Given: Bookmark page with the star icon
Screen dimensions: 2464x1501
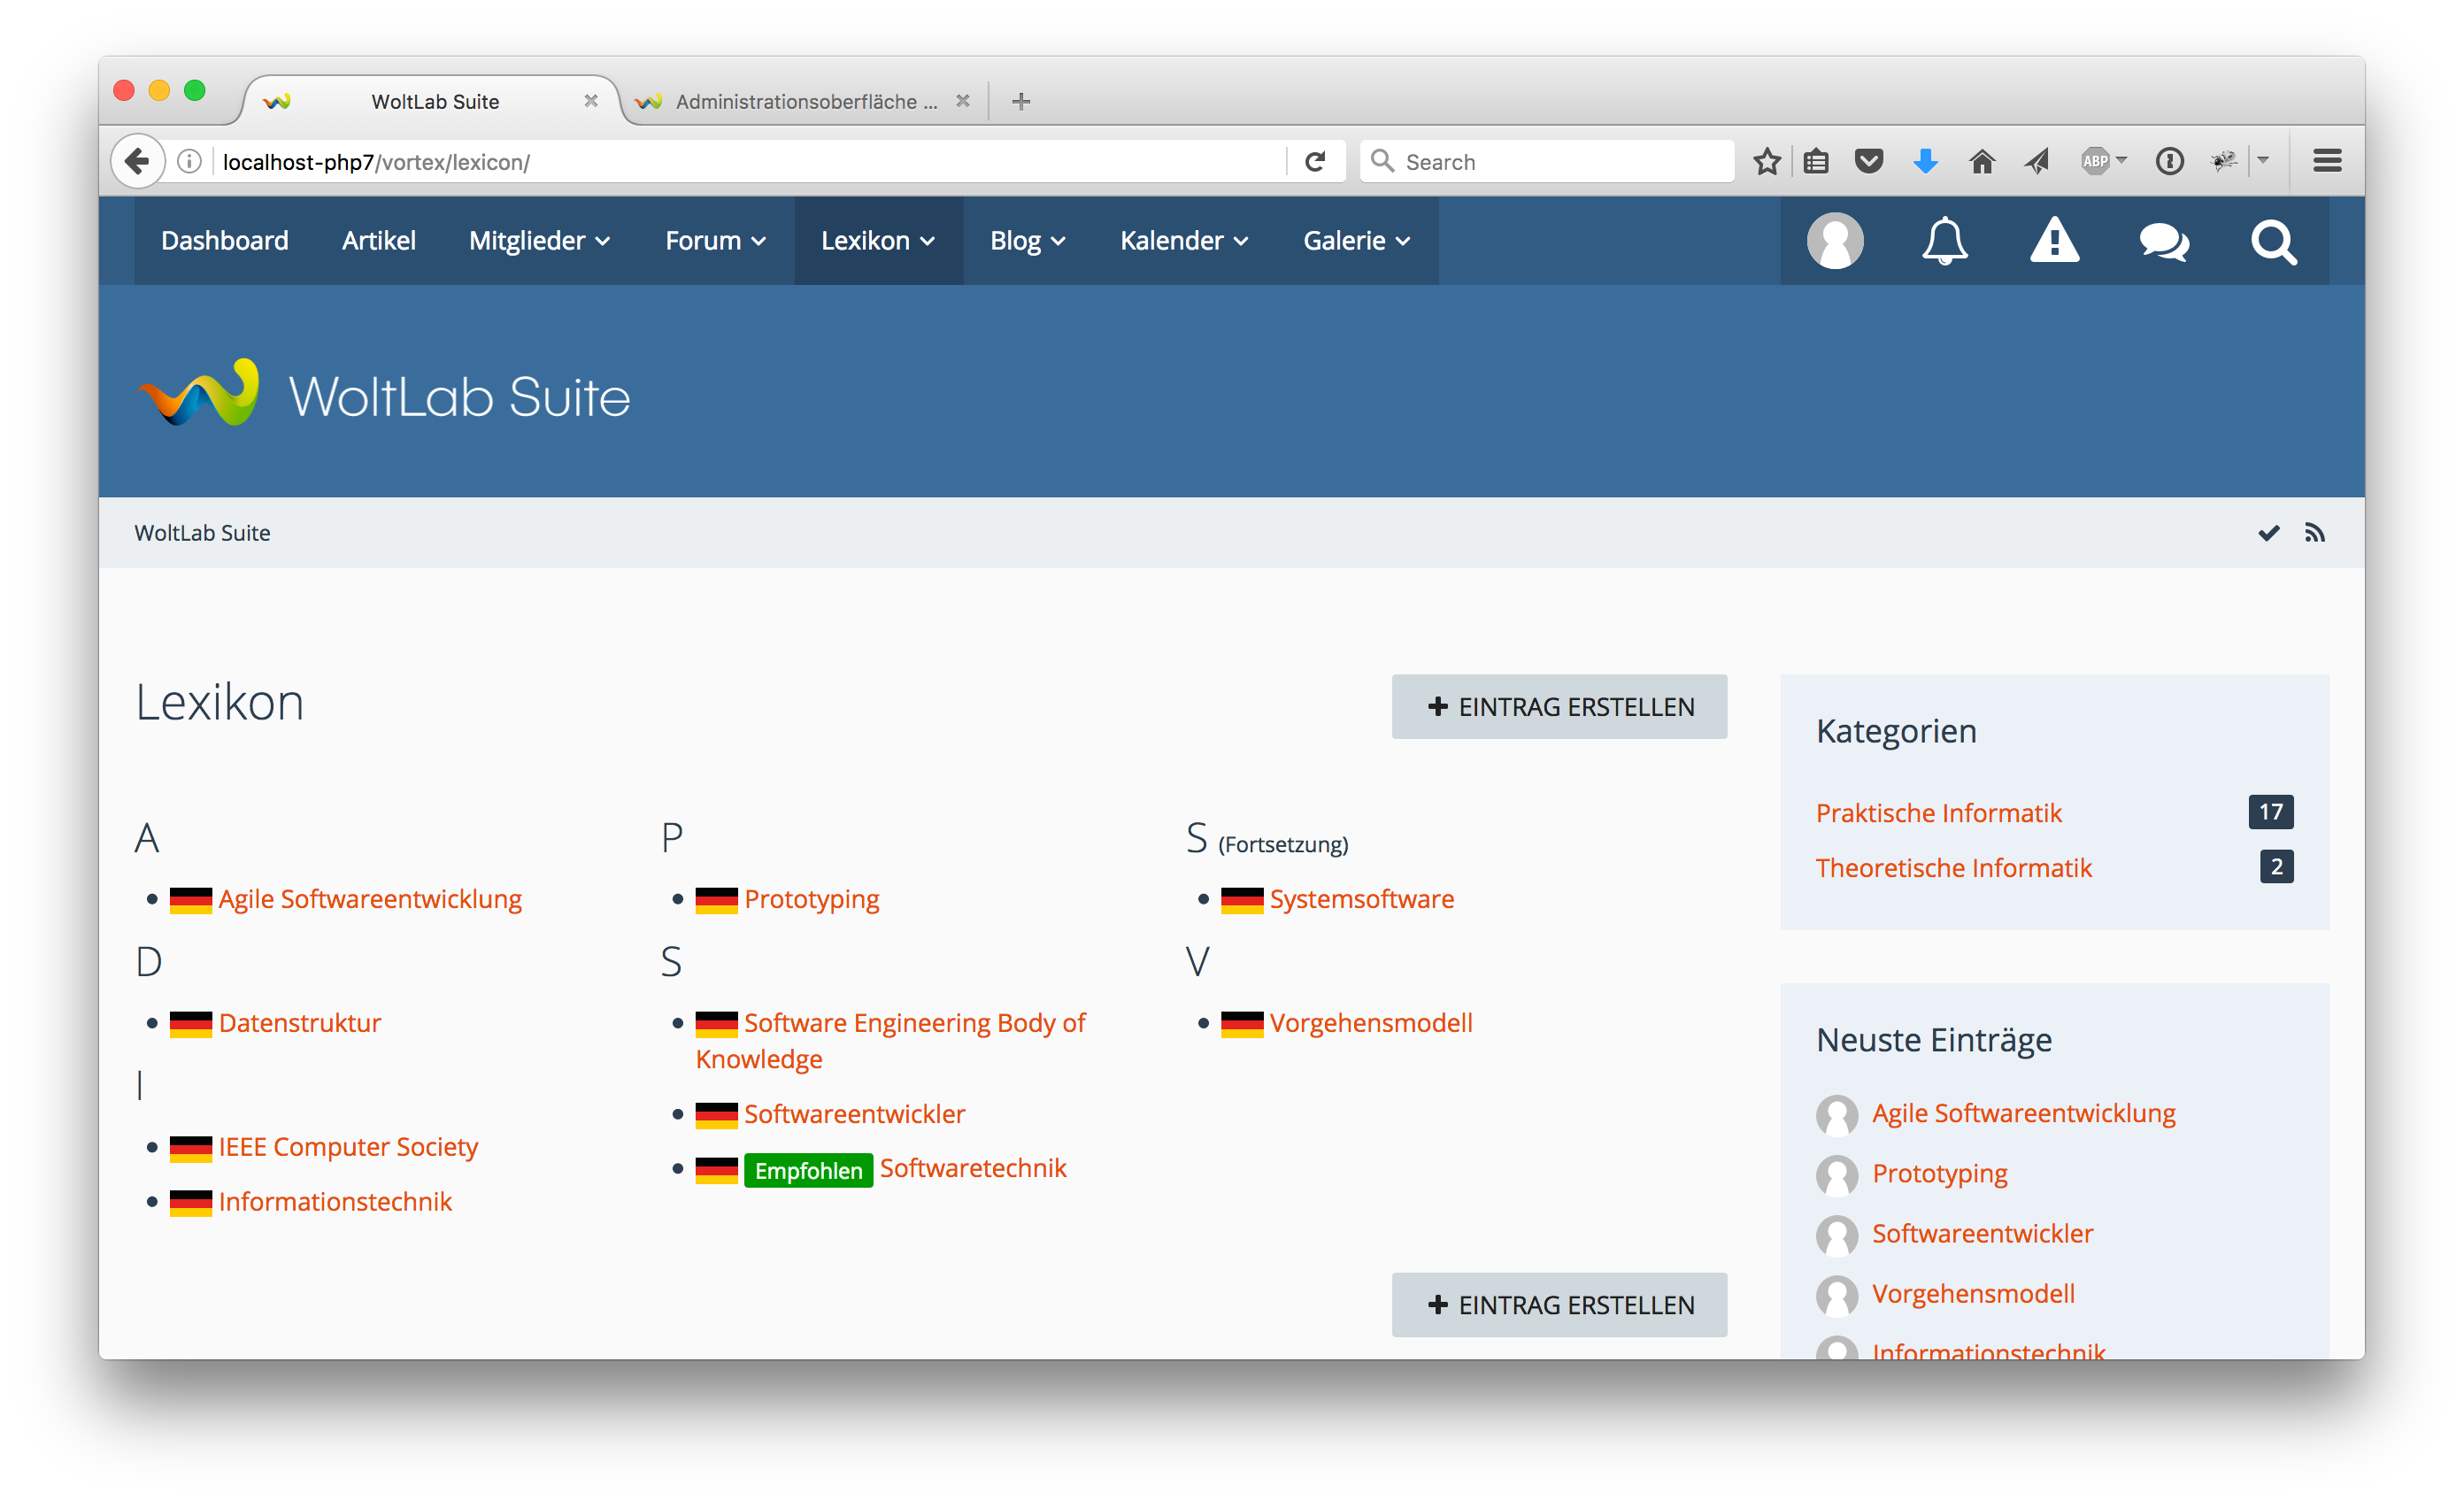Looking at the screenshot, I should [x=1766, y=161].
